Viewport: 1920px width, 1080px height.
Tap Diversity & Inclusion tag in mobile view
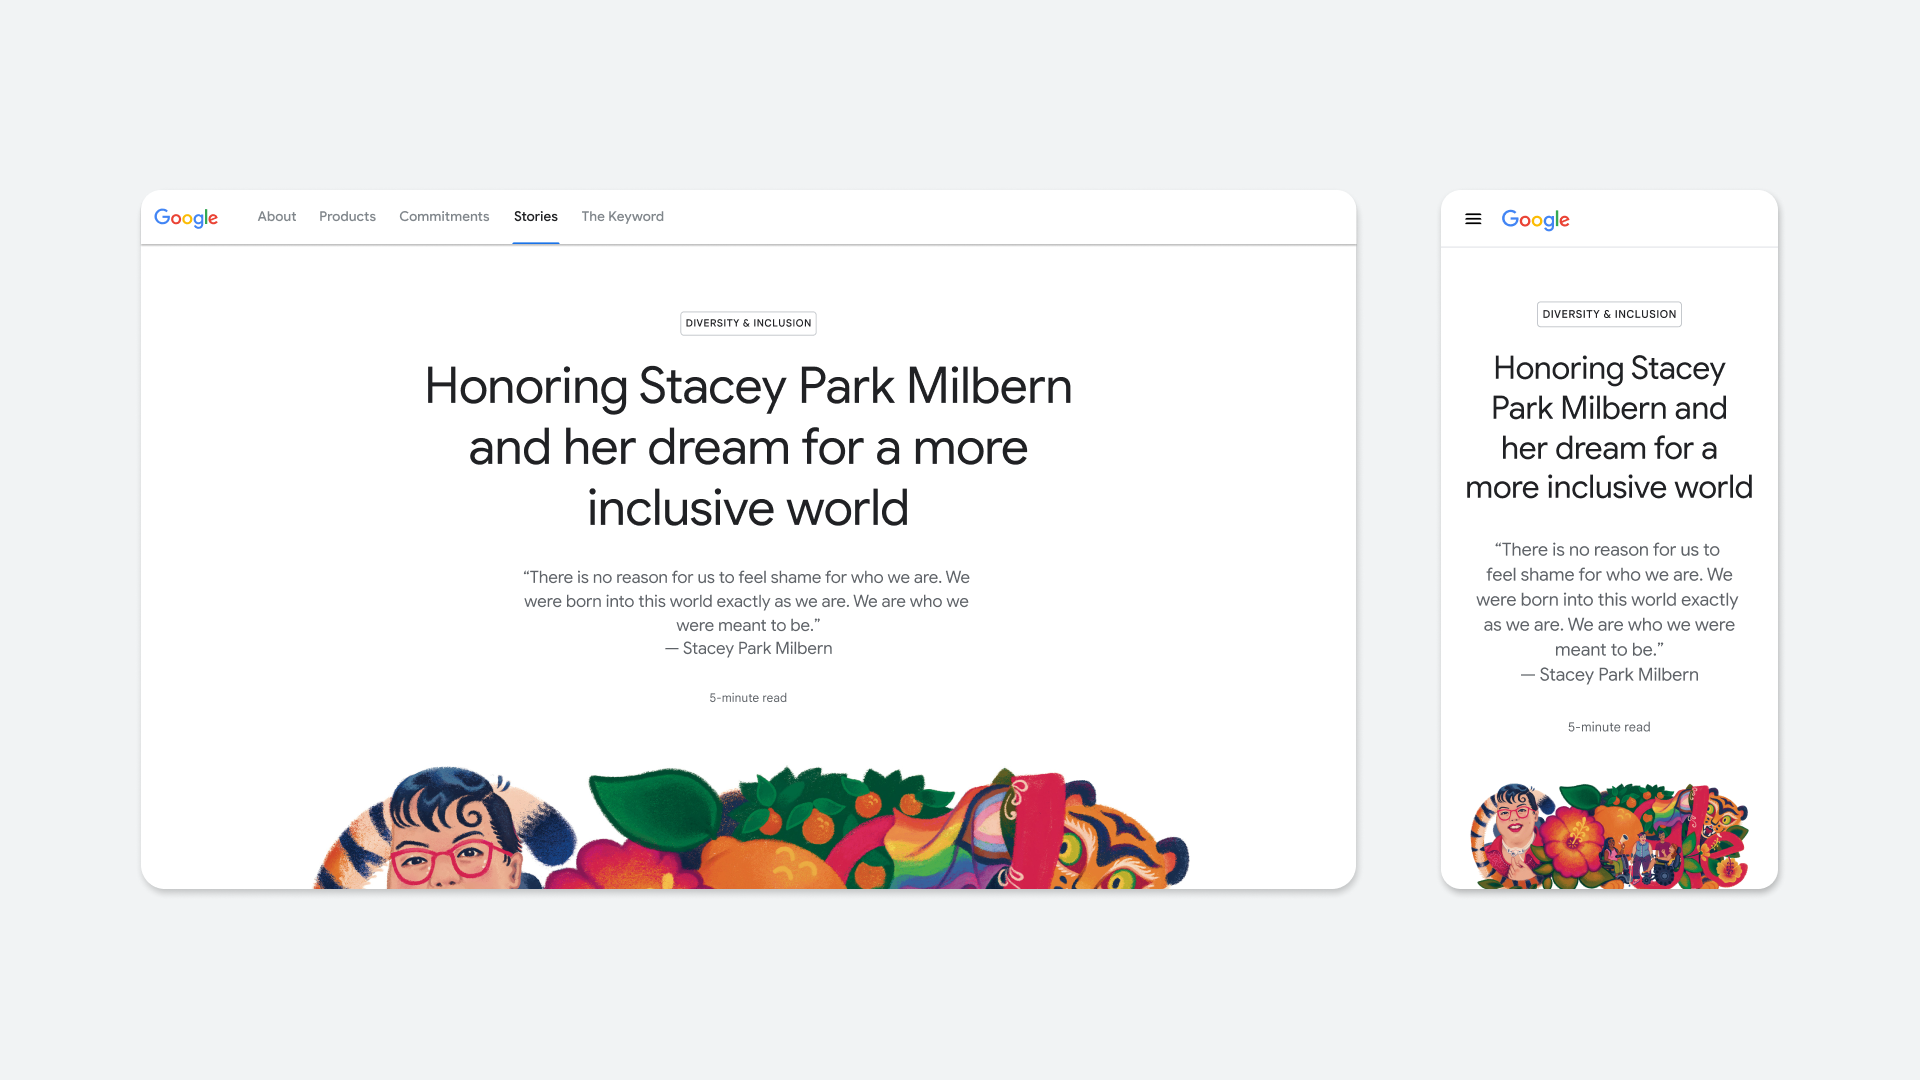click(x=1609, y=314)
